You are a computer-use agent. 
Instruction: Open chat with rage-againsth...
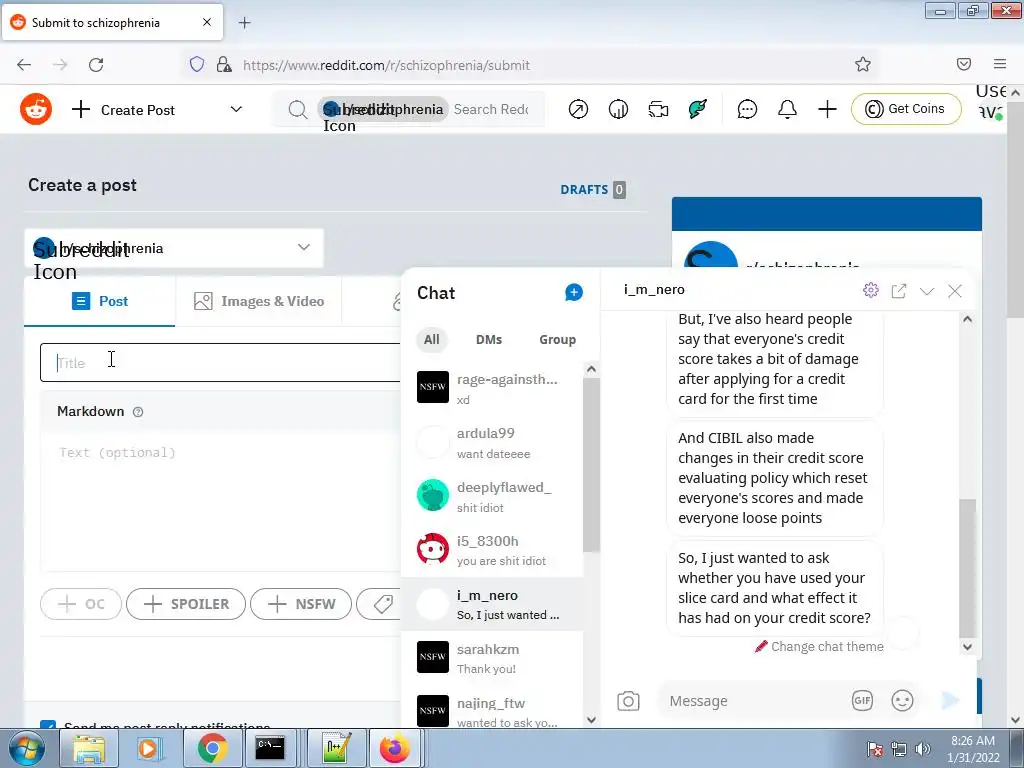pyautogui.click(x=492, y=388)
